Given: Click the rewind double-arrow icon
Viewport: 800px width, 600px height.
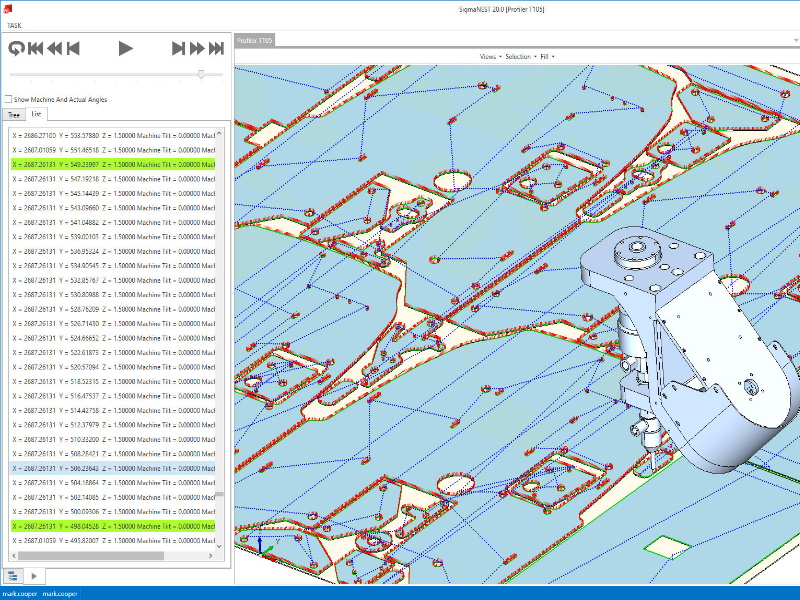Looking at the screenshot, I should point(55,48).
